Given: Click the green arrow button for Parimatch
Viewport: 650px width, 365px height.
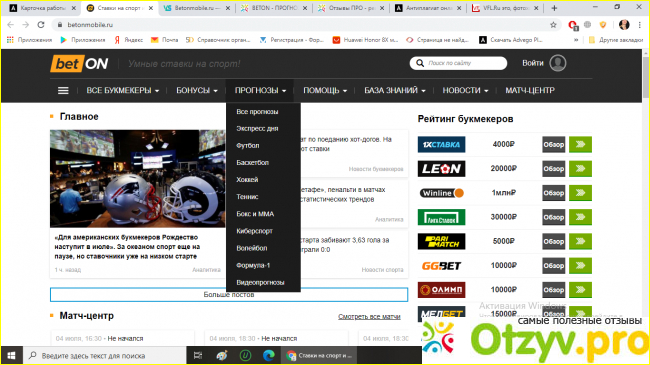Looking at the screenshot, I should coord(580,241).
